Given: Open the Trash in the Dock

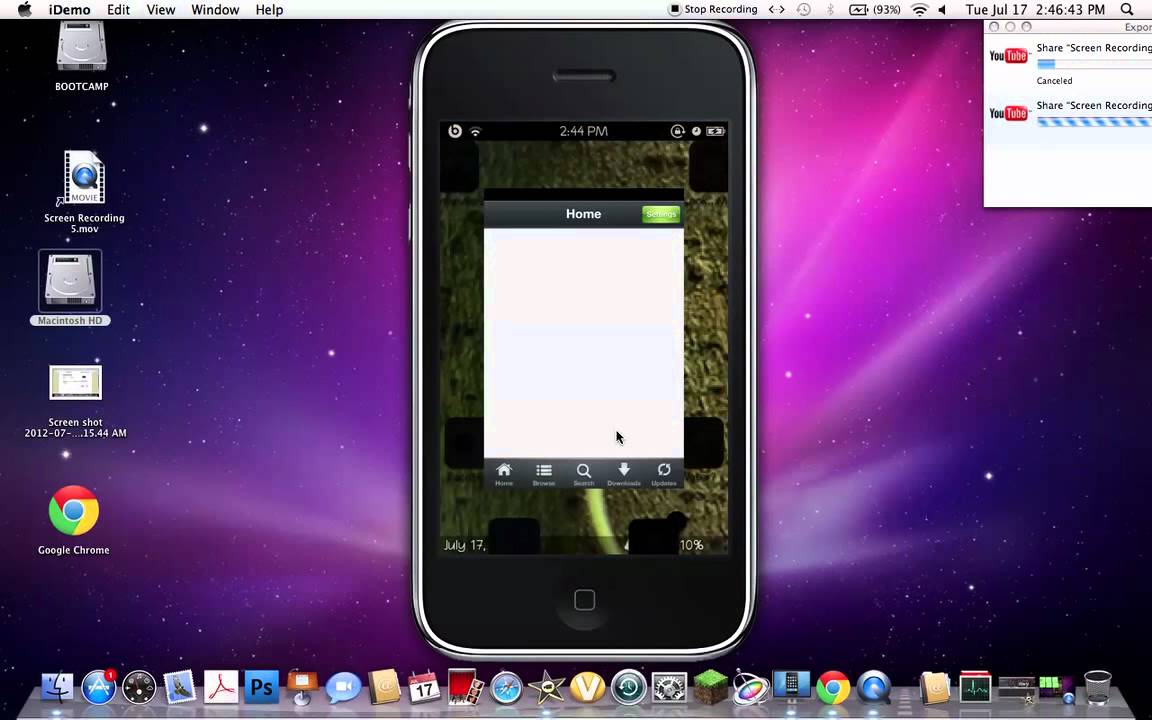Looking at the screenshot, I should tap(1098, 688).
